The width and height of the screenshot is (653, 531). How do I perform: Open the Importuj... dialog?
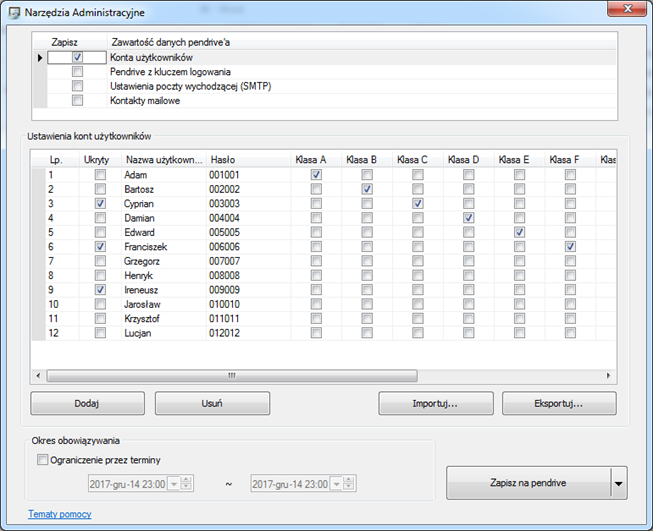436,403
